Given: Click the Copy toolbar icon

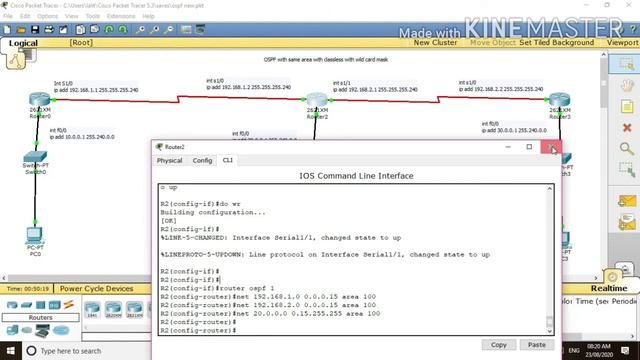Looking at the screenshot, I should click(x=80, y=29).
